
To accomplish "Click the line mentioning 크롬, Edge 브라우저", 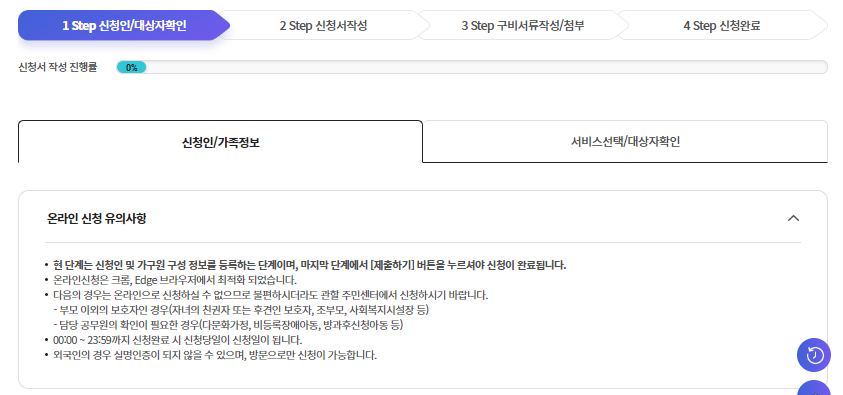I will tap(175, 280).
